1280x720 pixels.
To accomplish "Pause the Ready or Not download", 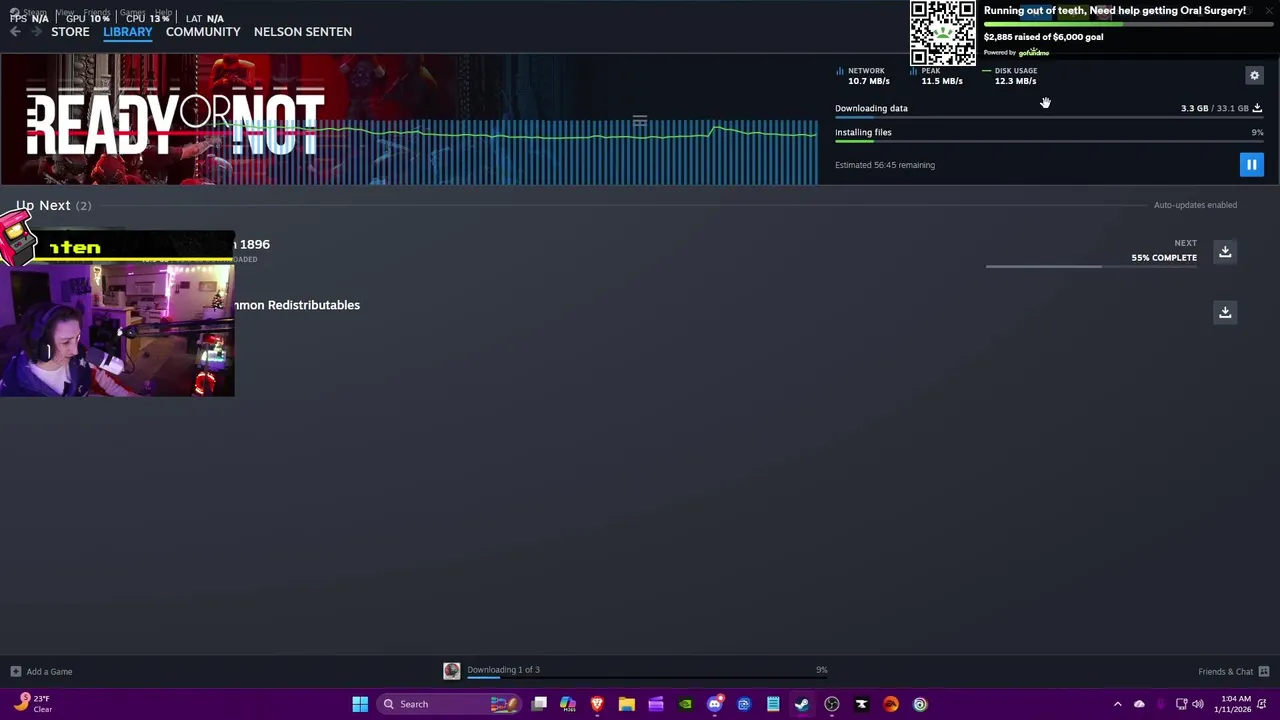I will tap(1251, 164).
